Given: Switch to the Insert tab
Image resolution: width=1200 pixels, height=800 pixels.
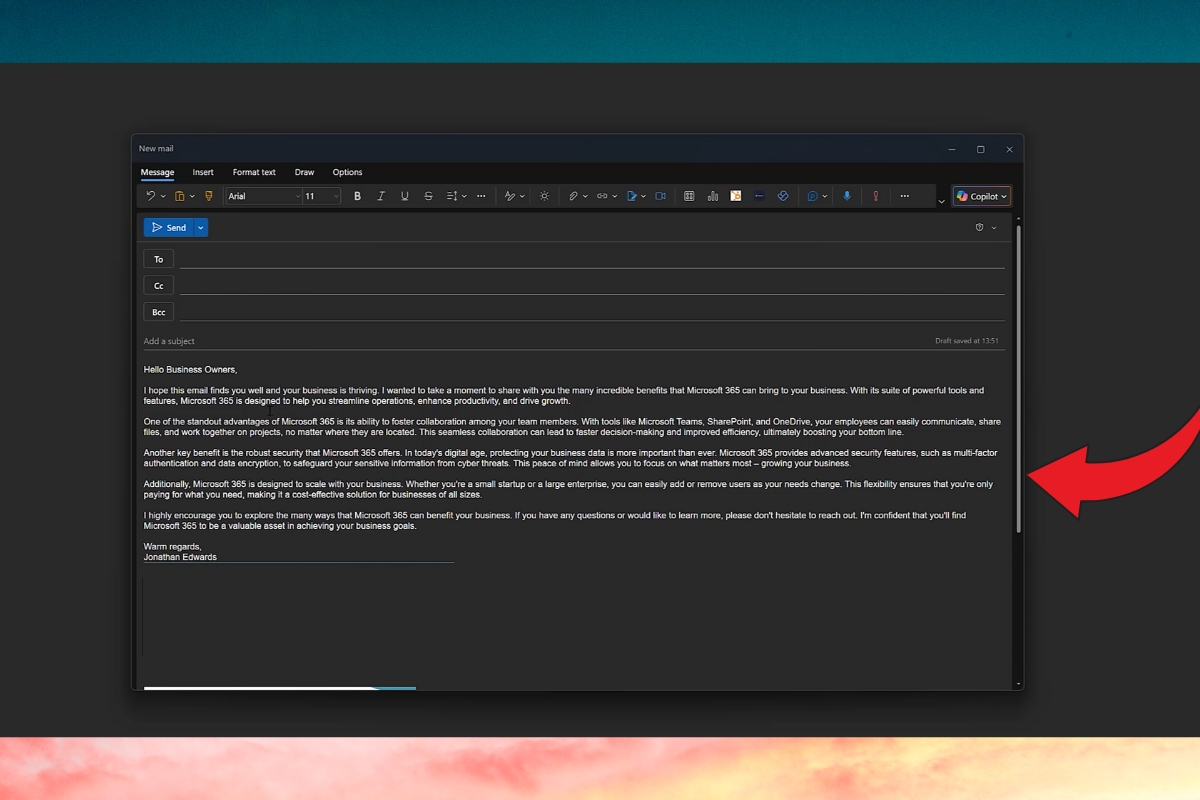Looking at the screenshot, I should point(203,172).
